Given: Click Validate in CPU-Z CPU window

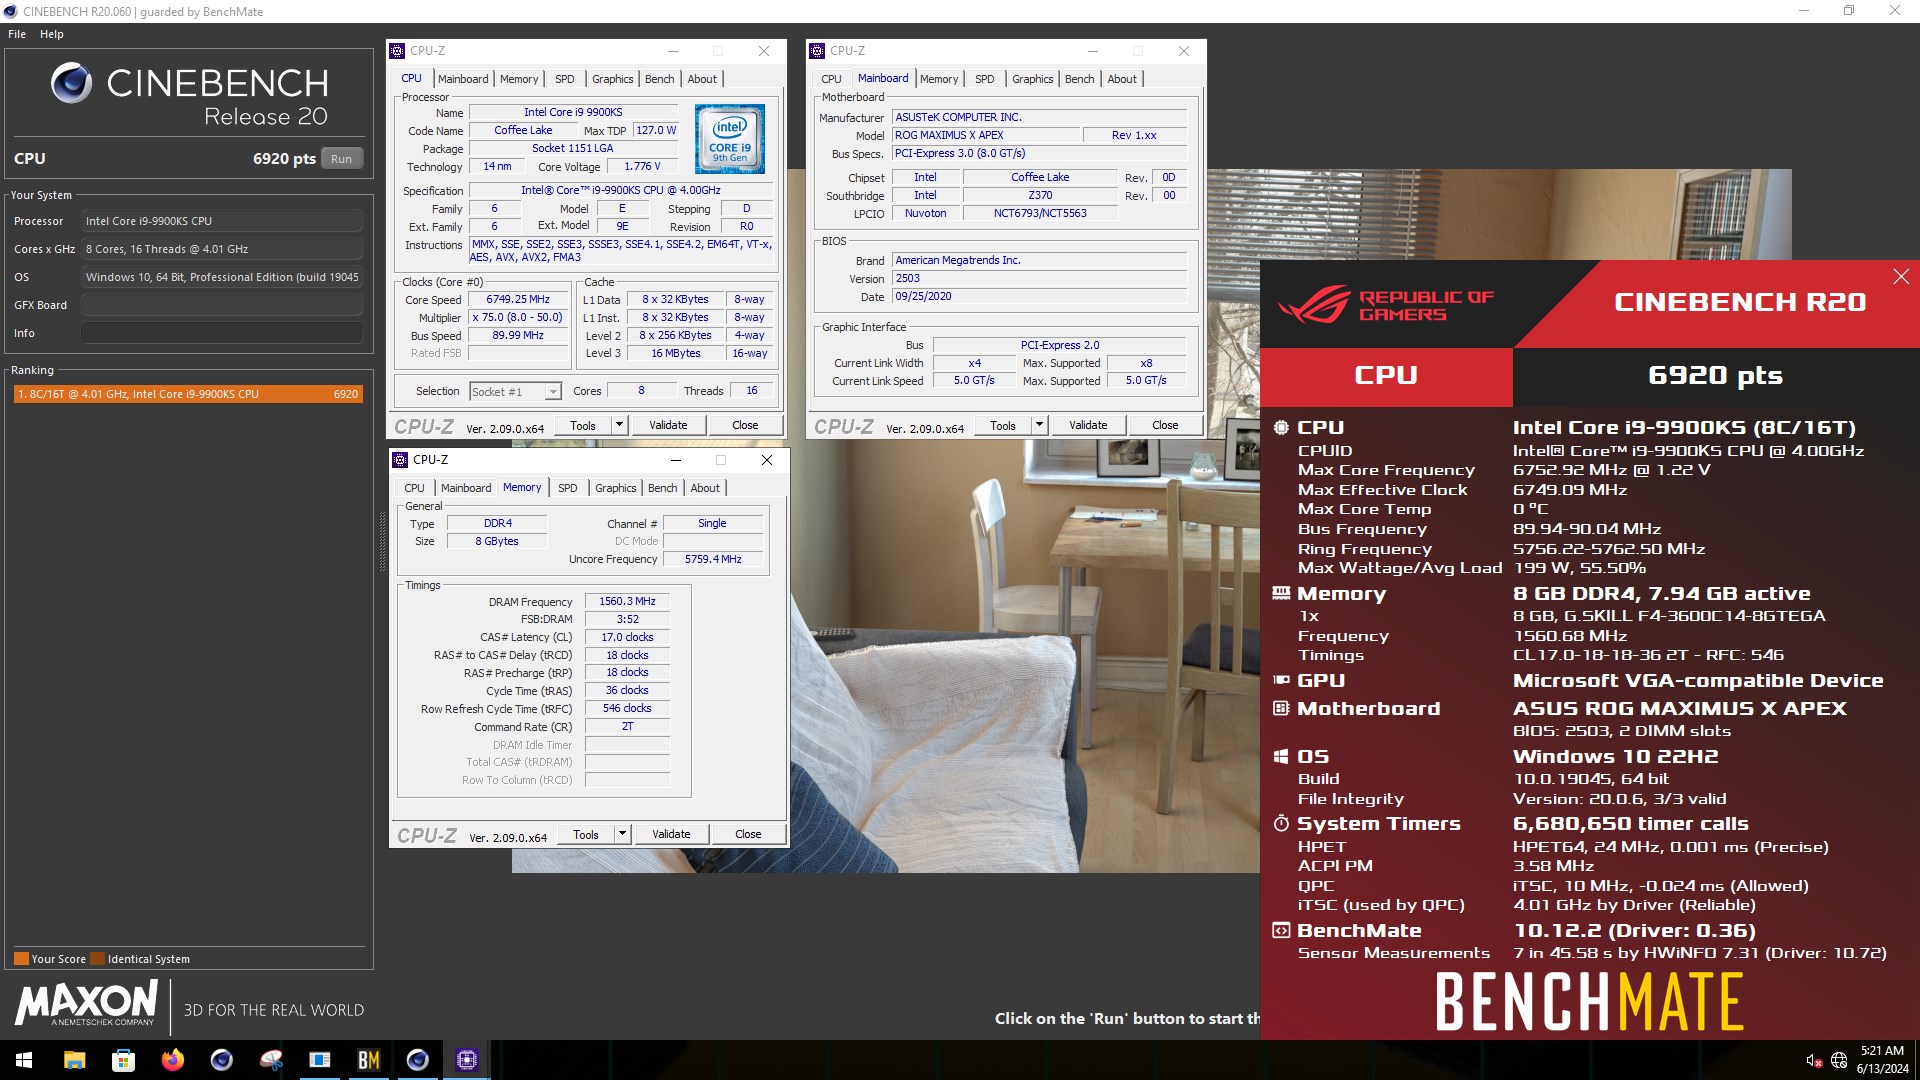Looking at the screenshot, I should pos(668,425).
